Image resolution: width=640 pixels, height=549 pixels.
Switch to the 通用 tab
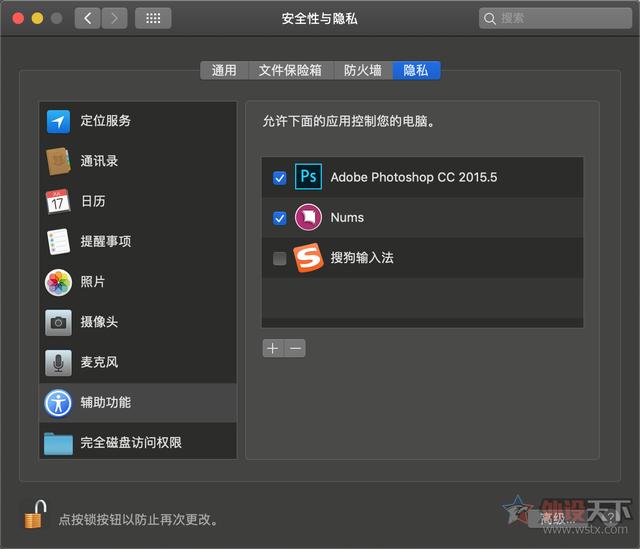[x=224, y=70]
